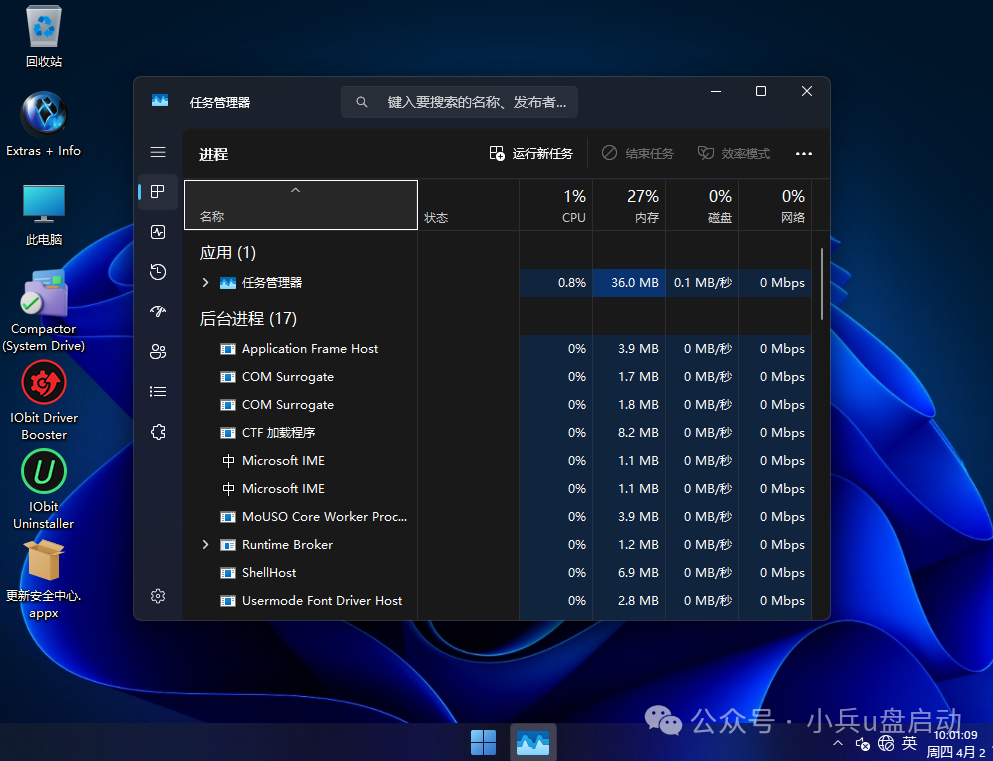Expand the 任务管理器 process row

206,283
